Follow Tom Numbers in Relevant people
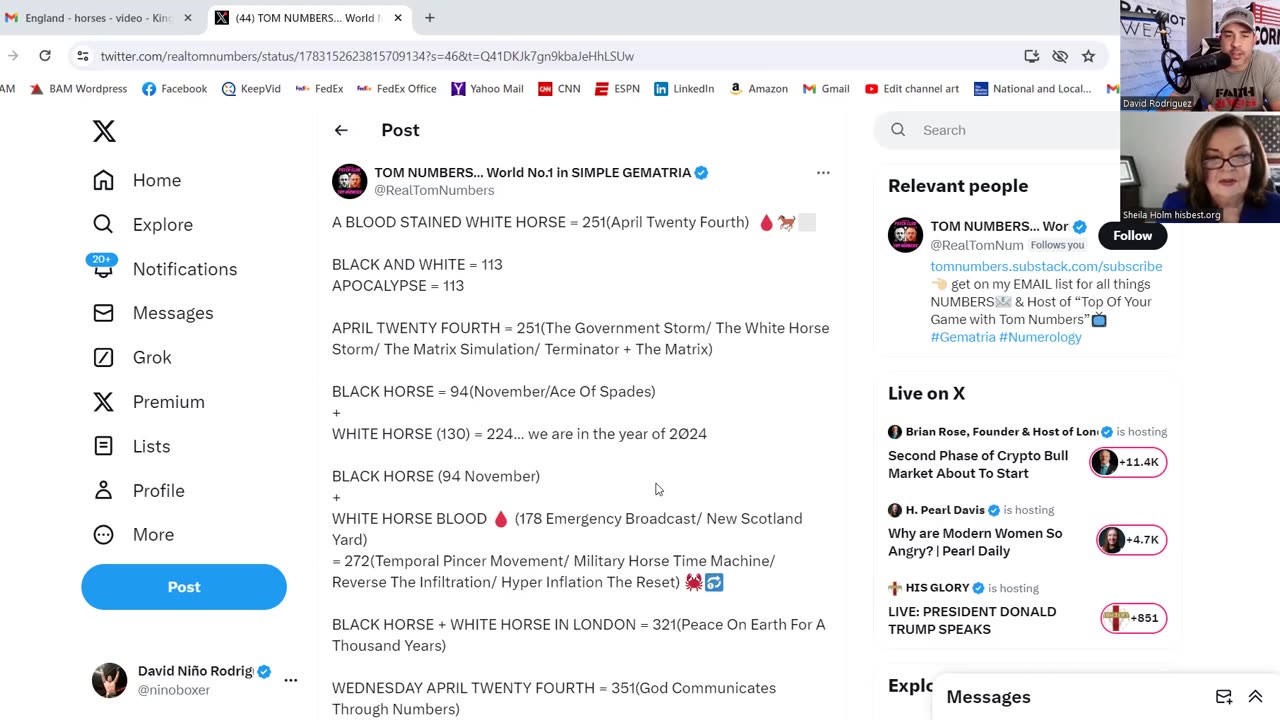This screenshot has width=1280, height=720. [1132, 235]
